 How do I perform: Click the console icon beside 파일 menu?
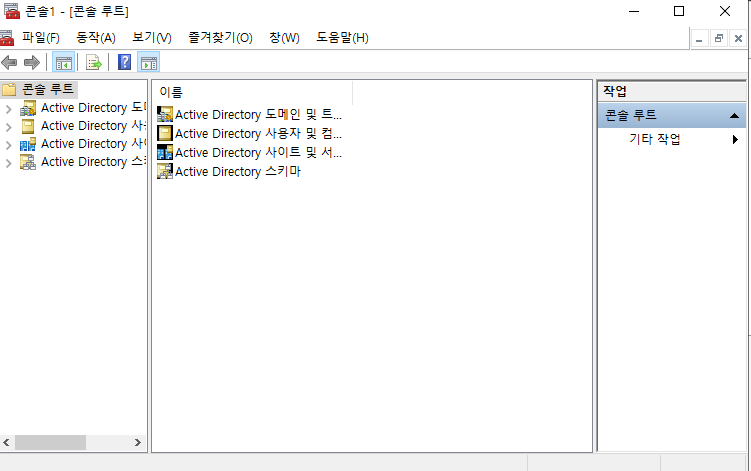click(x=7, y=38)
